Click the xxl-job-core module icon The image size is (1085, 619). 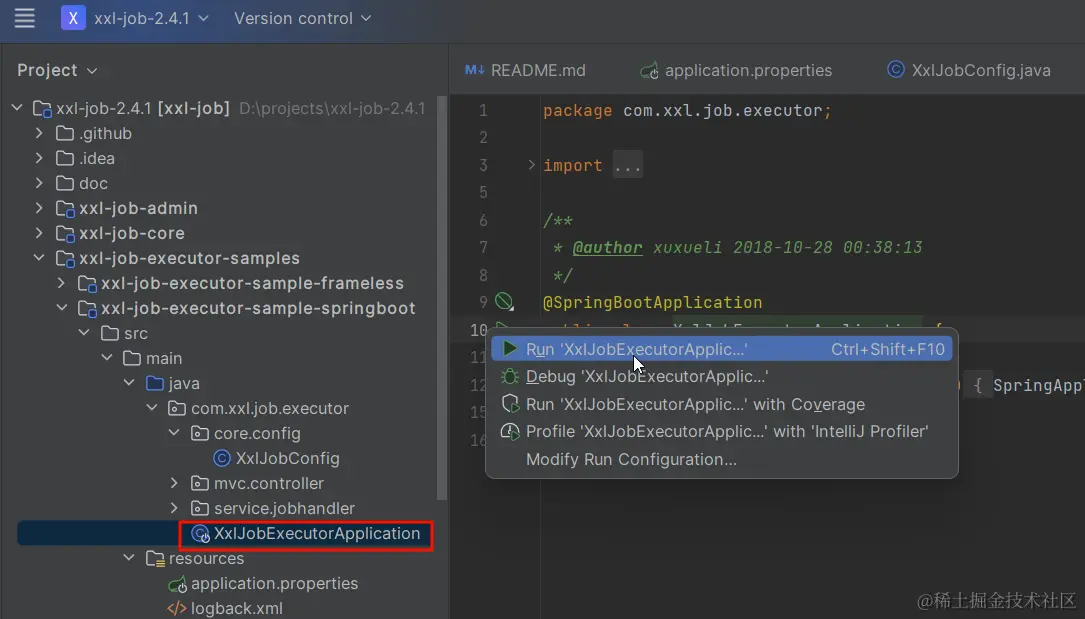[65, 233]
